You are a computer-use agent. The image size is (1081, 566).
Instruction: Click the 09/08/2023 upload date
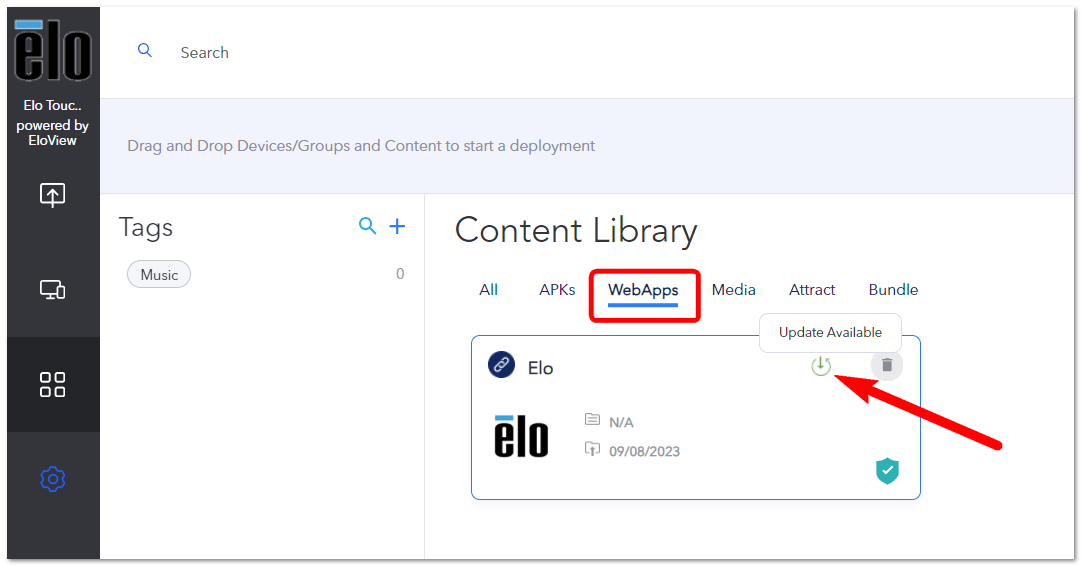644,452
